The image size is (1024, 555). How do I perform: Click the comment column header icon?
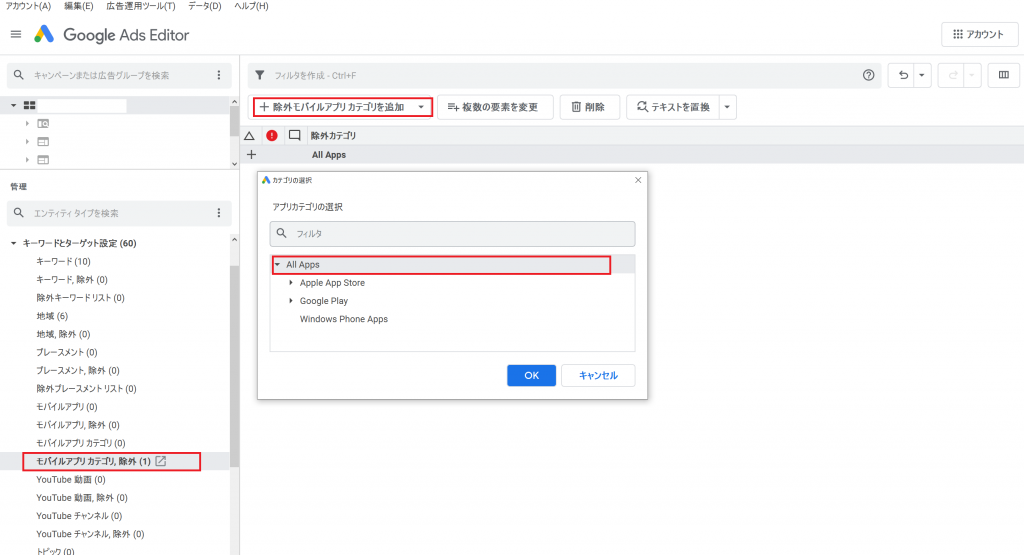coord(295,135)
